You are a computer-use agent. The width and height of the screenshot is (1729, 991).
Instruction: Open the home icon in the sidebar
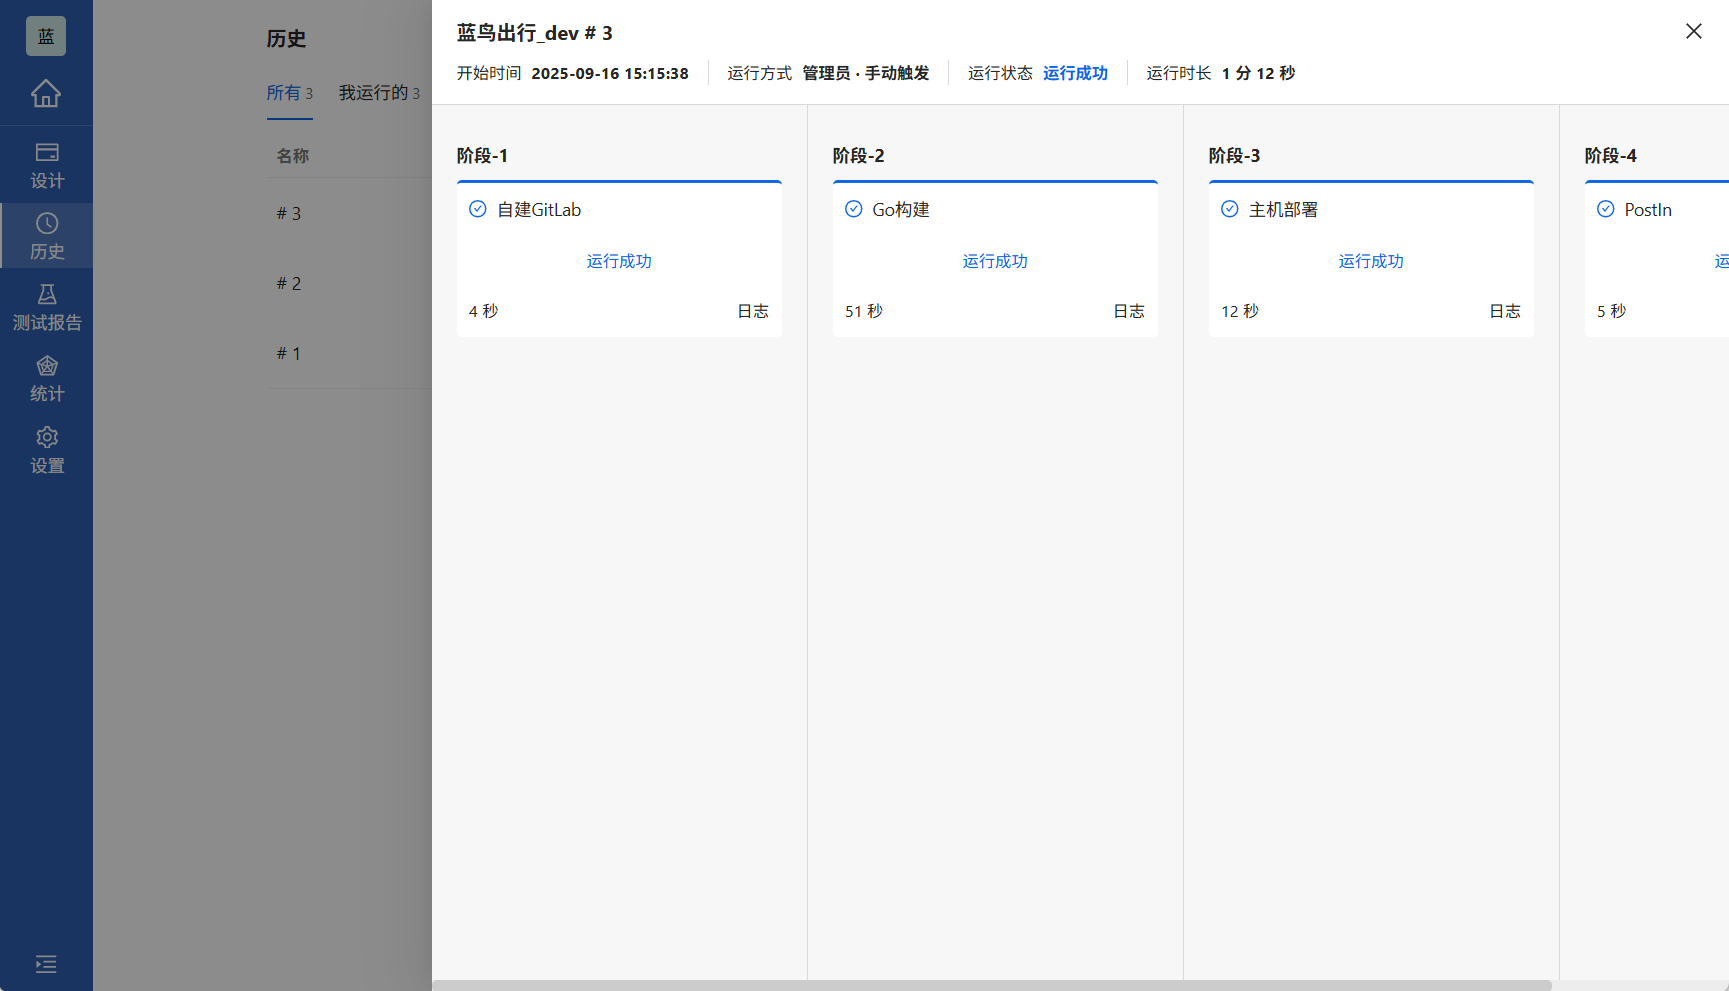(46, 93)
